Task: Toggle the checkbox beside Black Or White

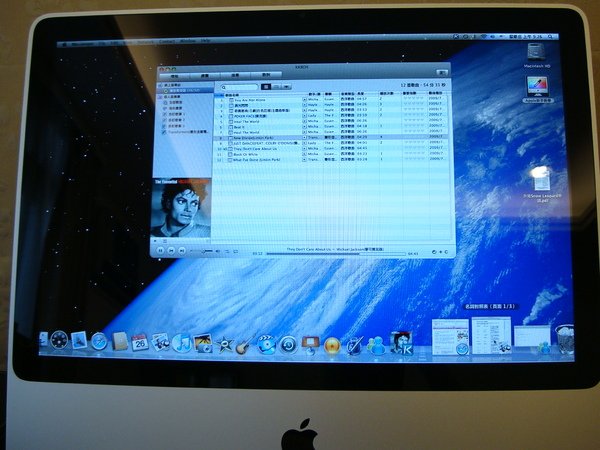Action: (x=230, y=155)
